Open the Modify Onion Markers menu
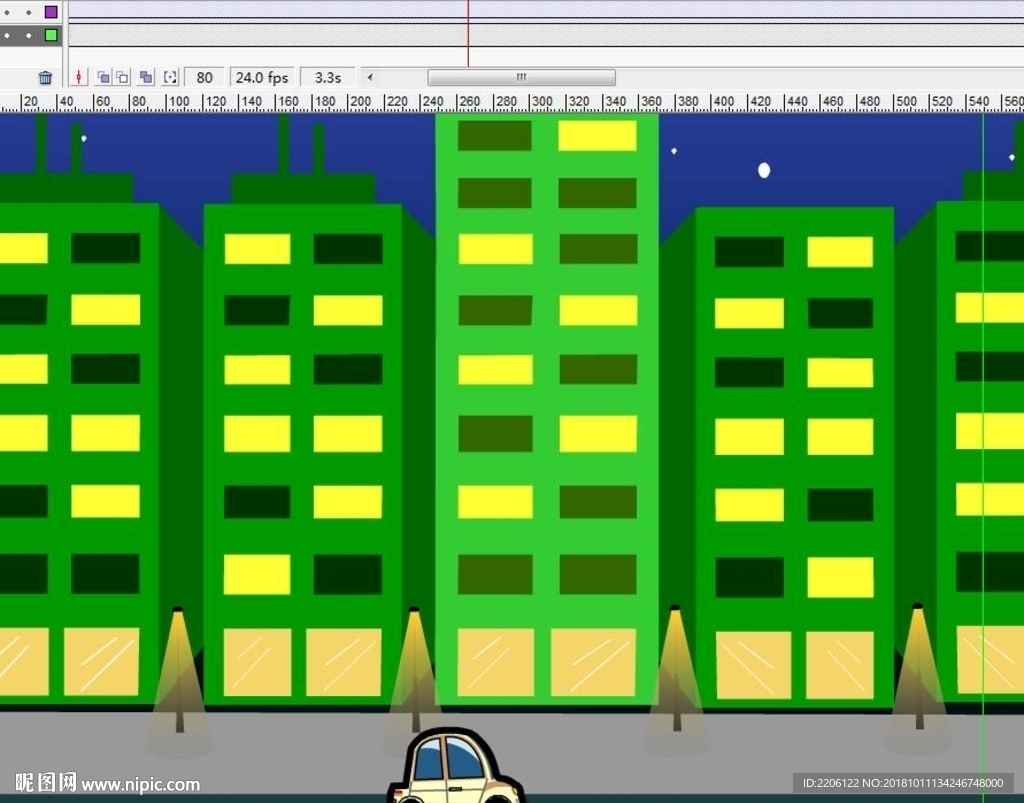The width and height of the screenshot is (1024, 803). (x=170, y=78)
